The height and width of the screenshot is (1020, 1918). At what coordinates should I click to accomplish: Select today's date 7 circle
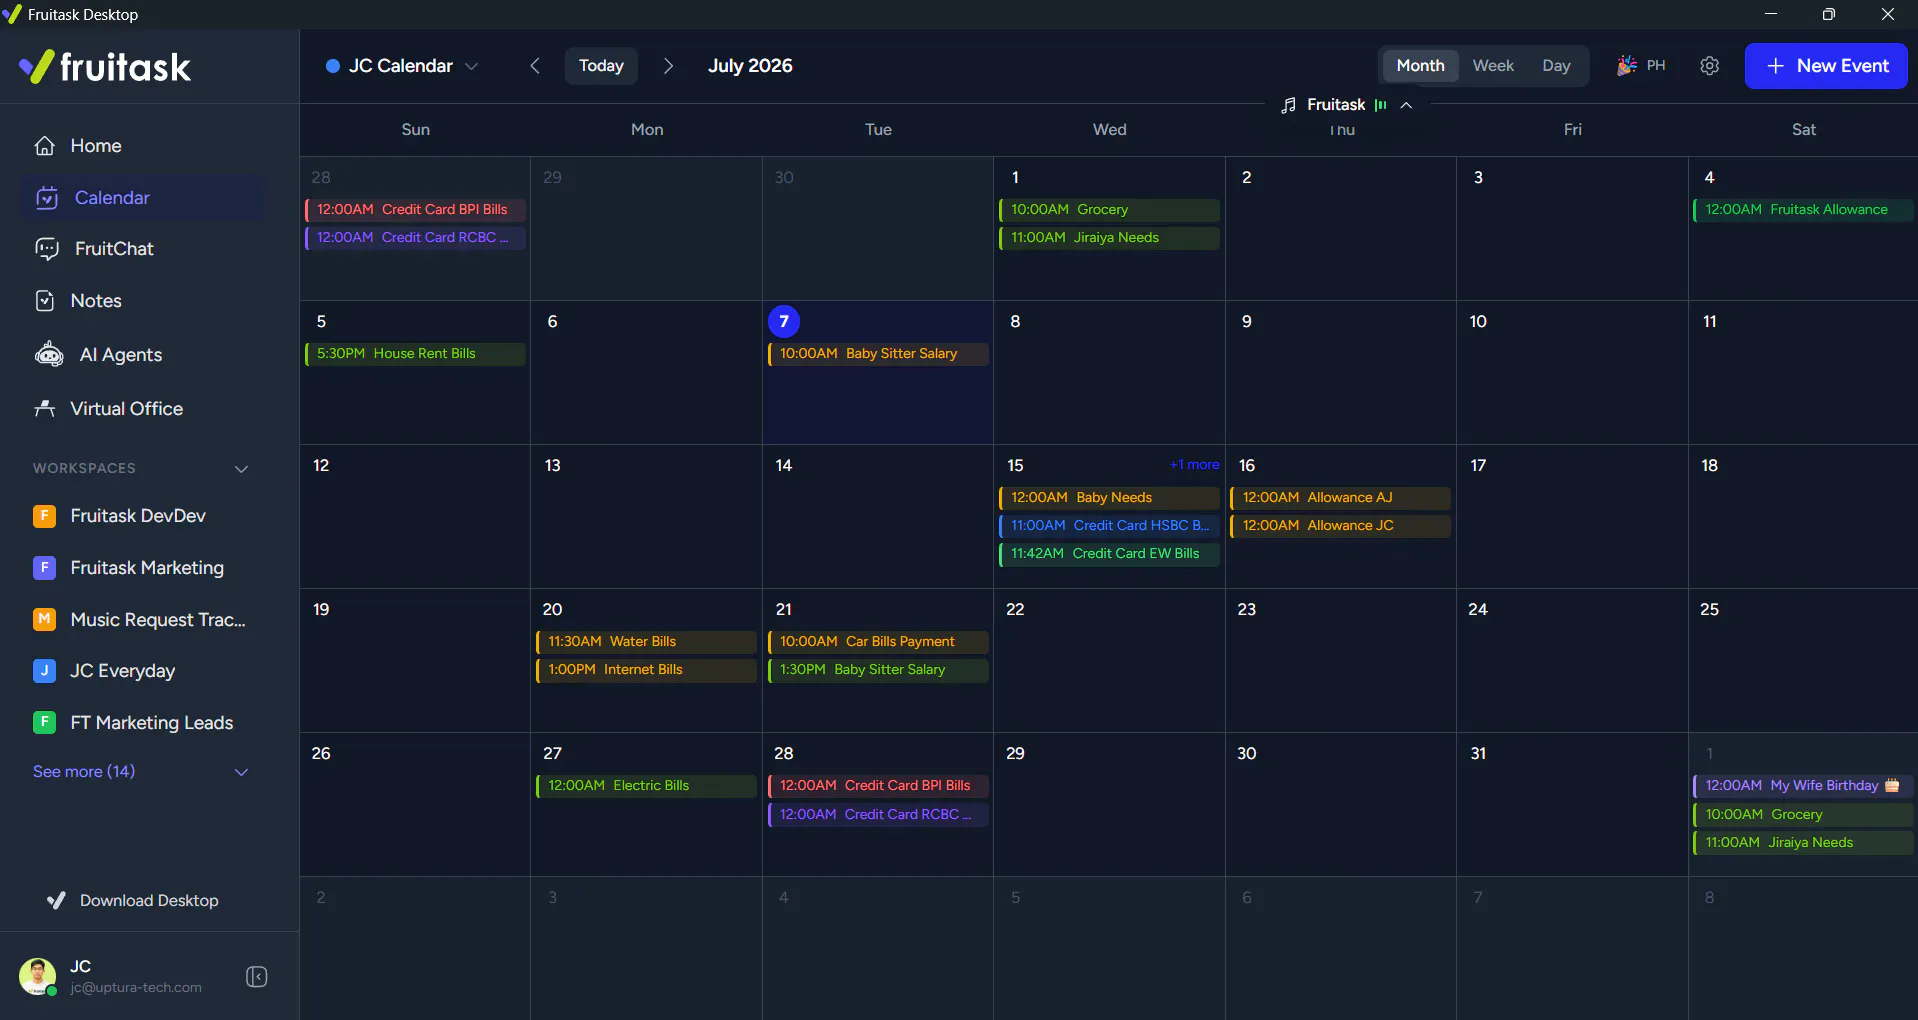(x=784, y=322)
